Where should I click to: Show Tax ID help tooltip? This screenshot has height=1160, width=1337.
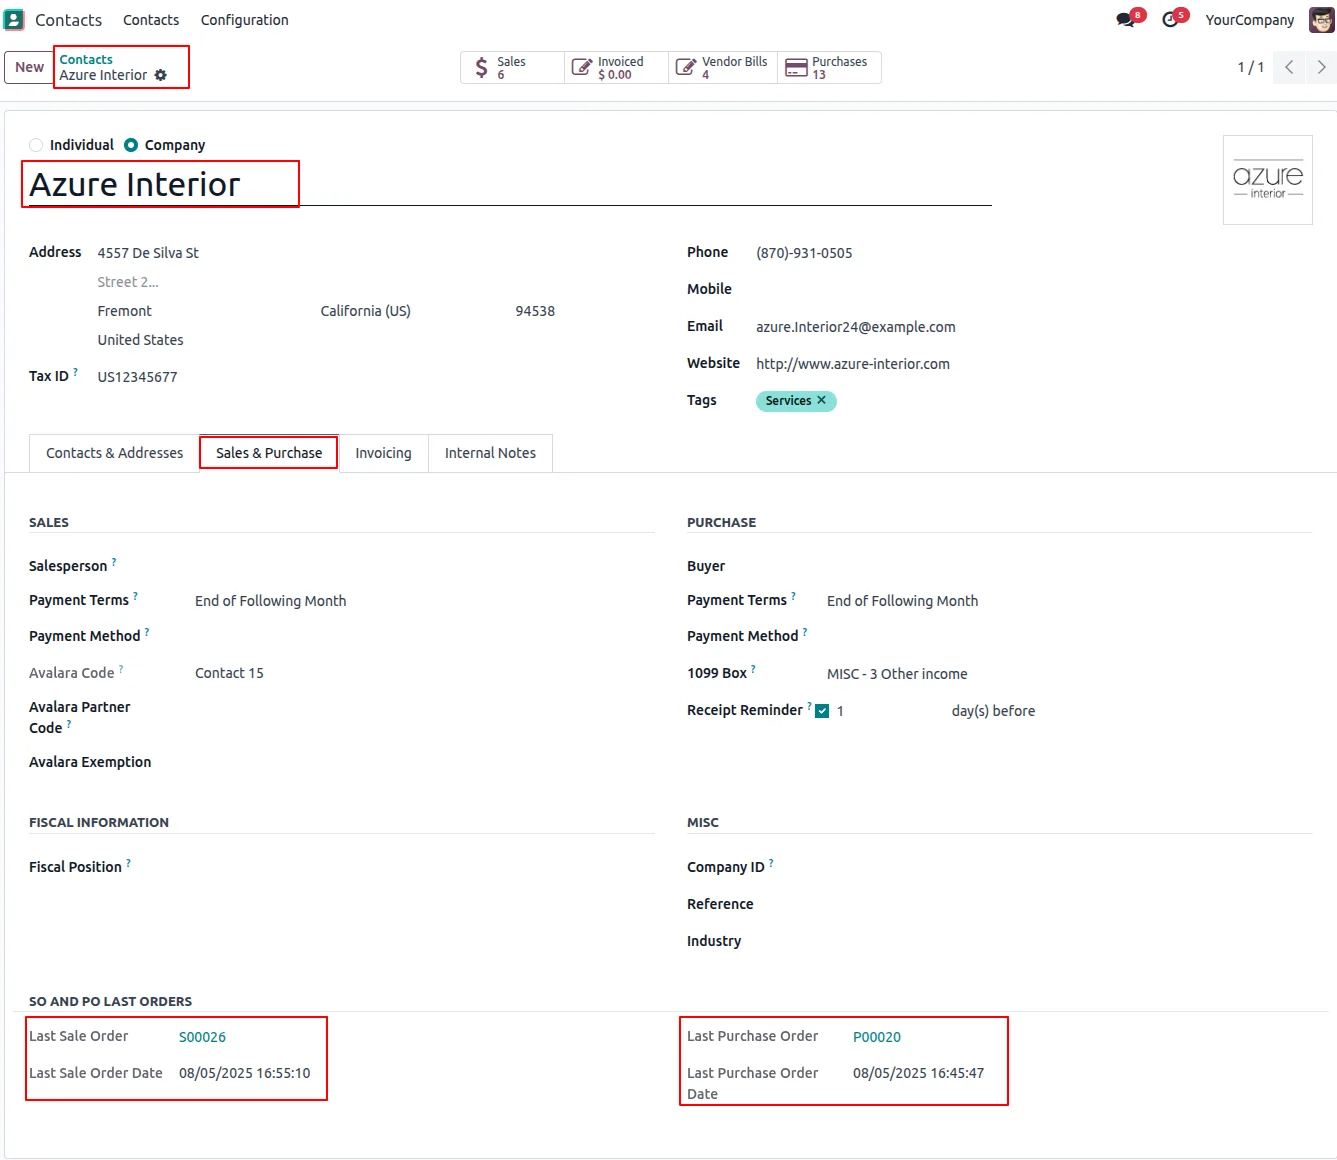click(75, 372)
